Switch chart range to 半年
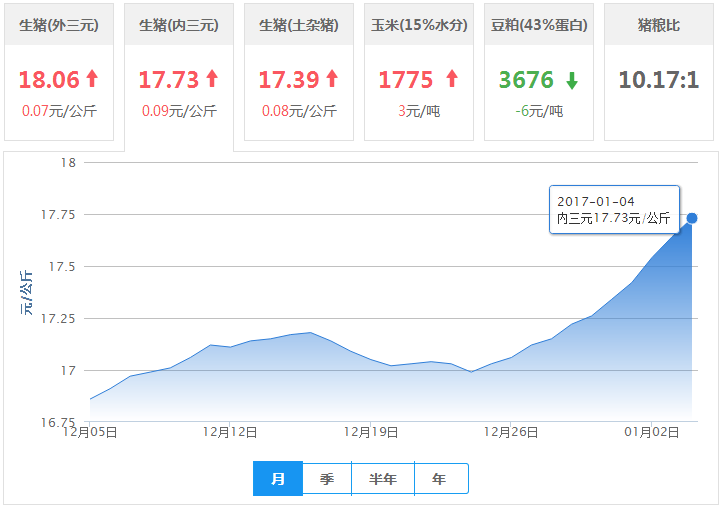 point(383,479)
